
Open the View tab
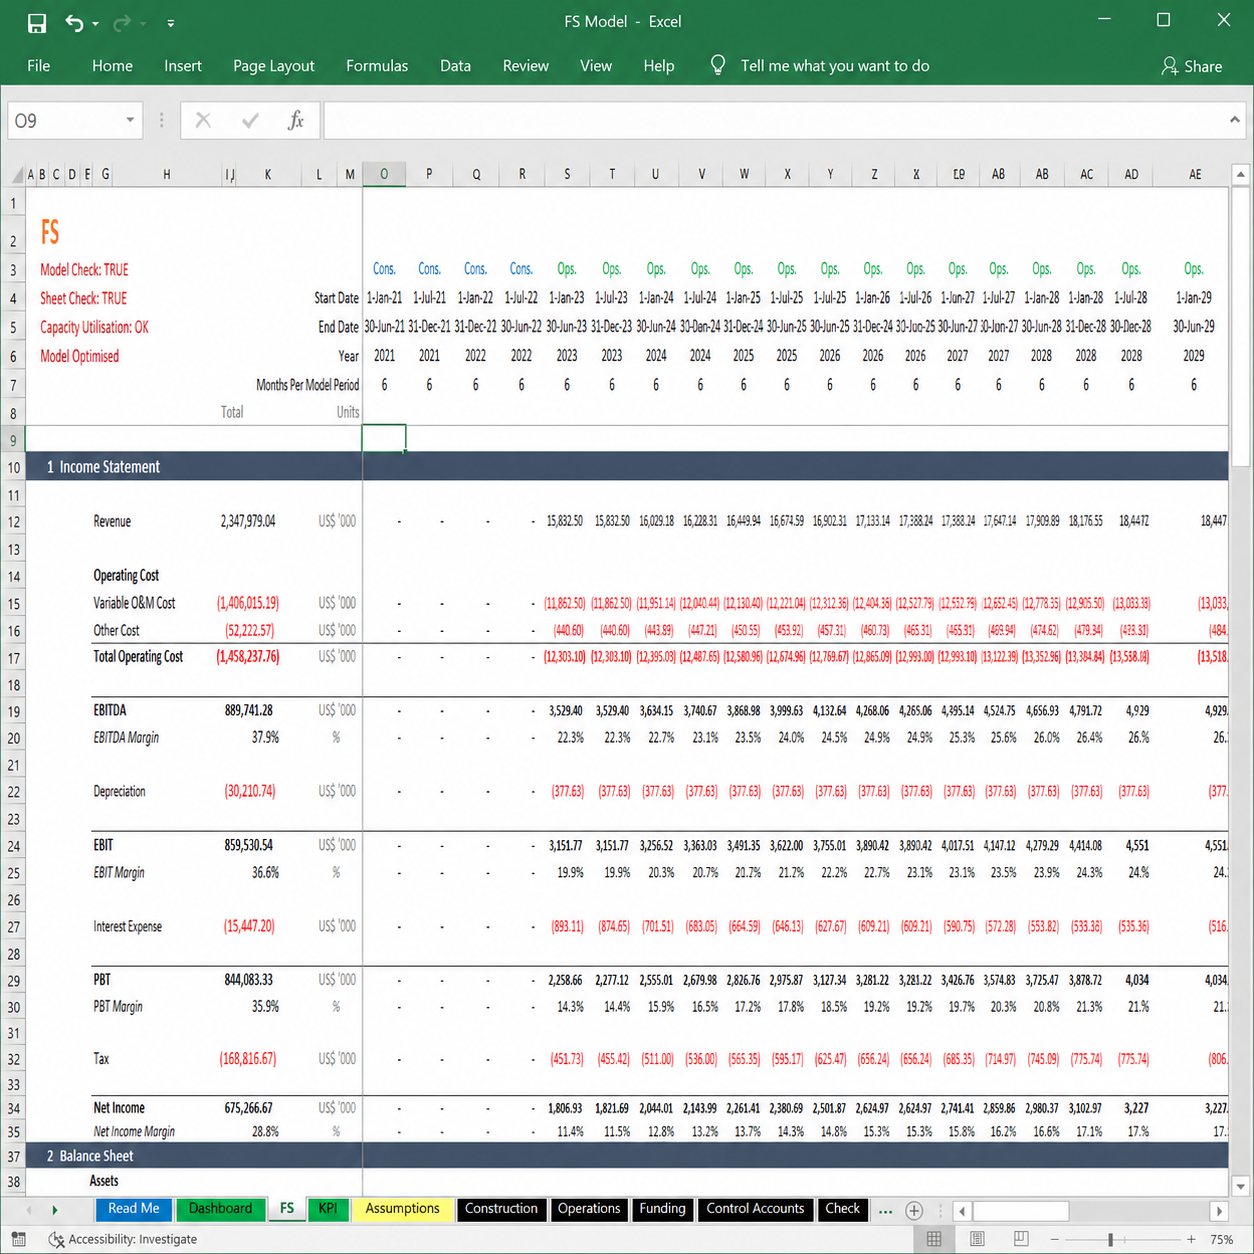point(596,66)
